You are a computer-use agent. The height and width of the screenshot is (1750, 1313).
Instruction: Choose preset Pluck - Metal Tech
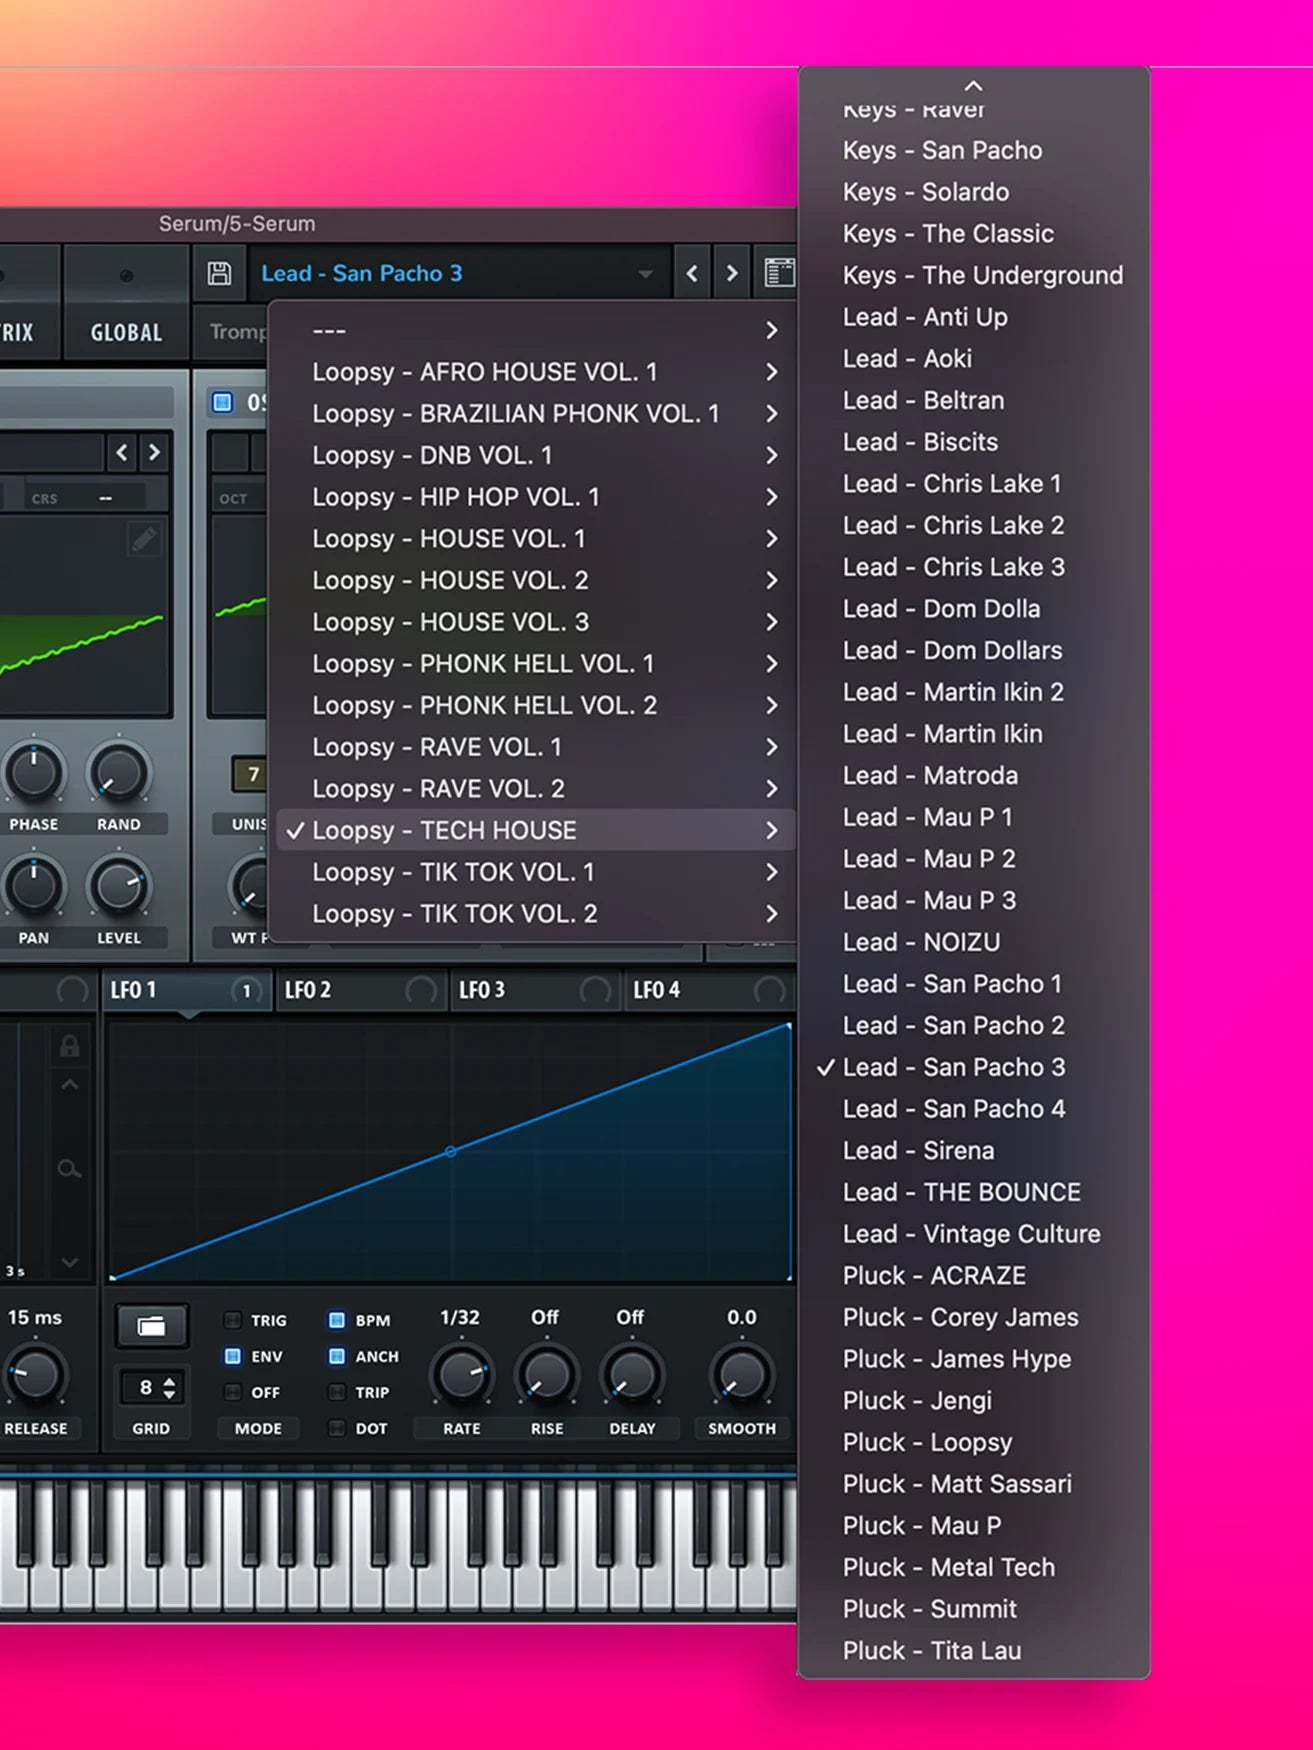click(x=974, y=1567)
